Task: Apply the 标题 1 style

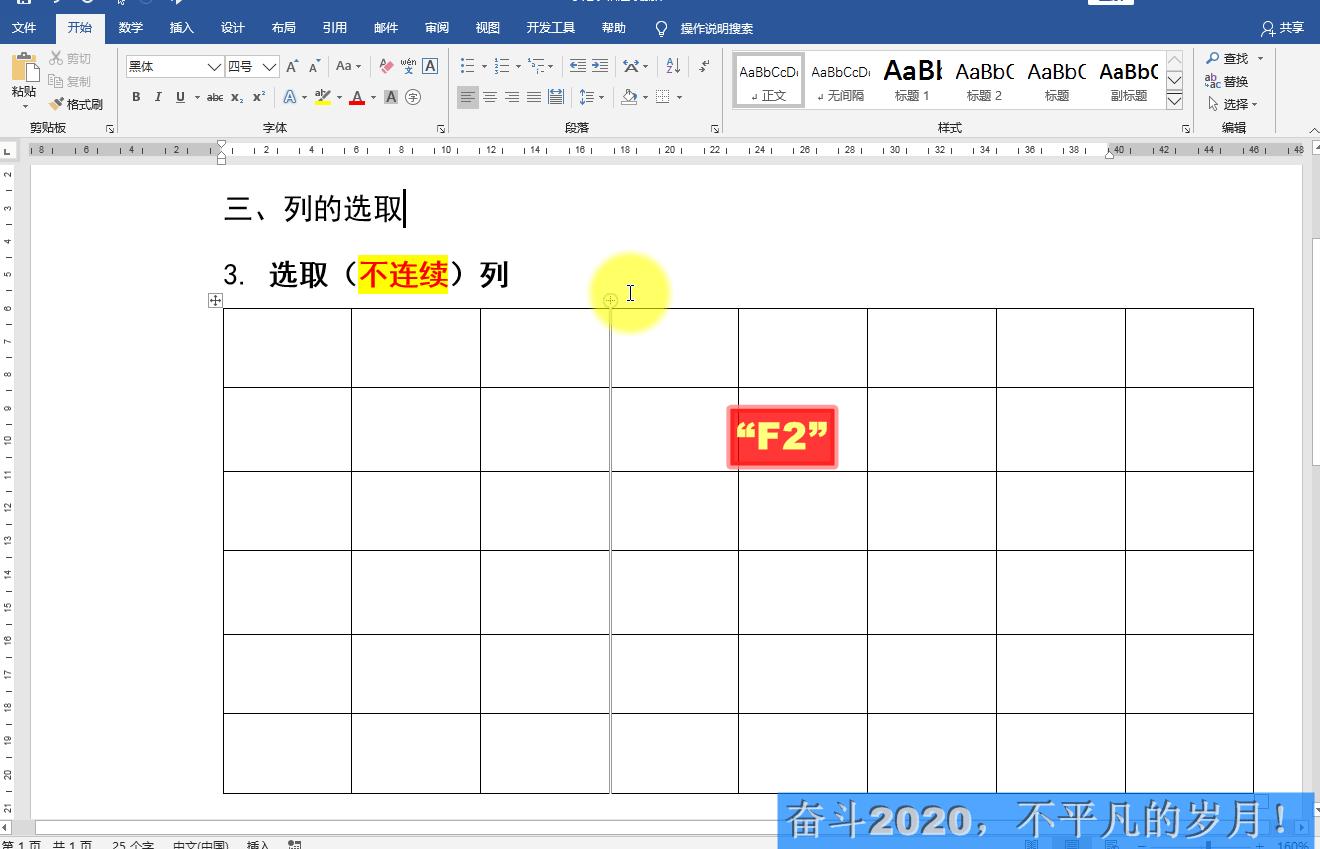Action: pyautogui.click(x=912, y=80)
